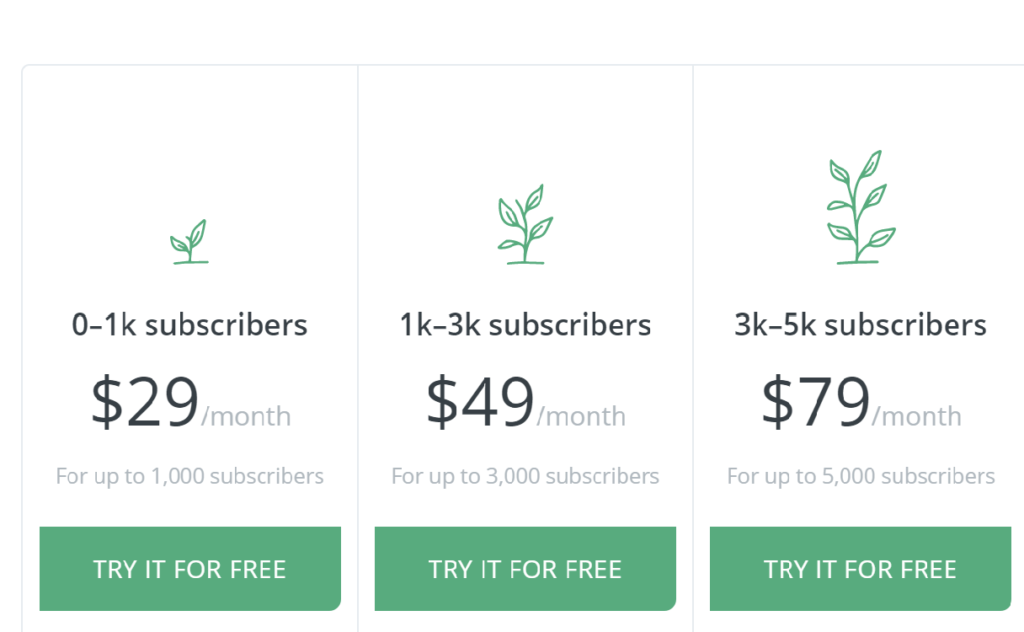Start free trial for 3k–5k plan
This screenshot has width=1024, height=632.
click(x=860, y=569)
